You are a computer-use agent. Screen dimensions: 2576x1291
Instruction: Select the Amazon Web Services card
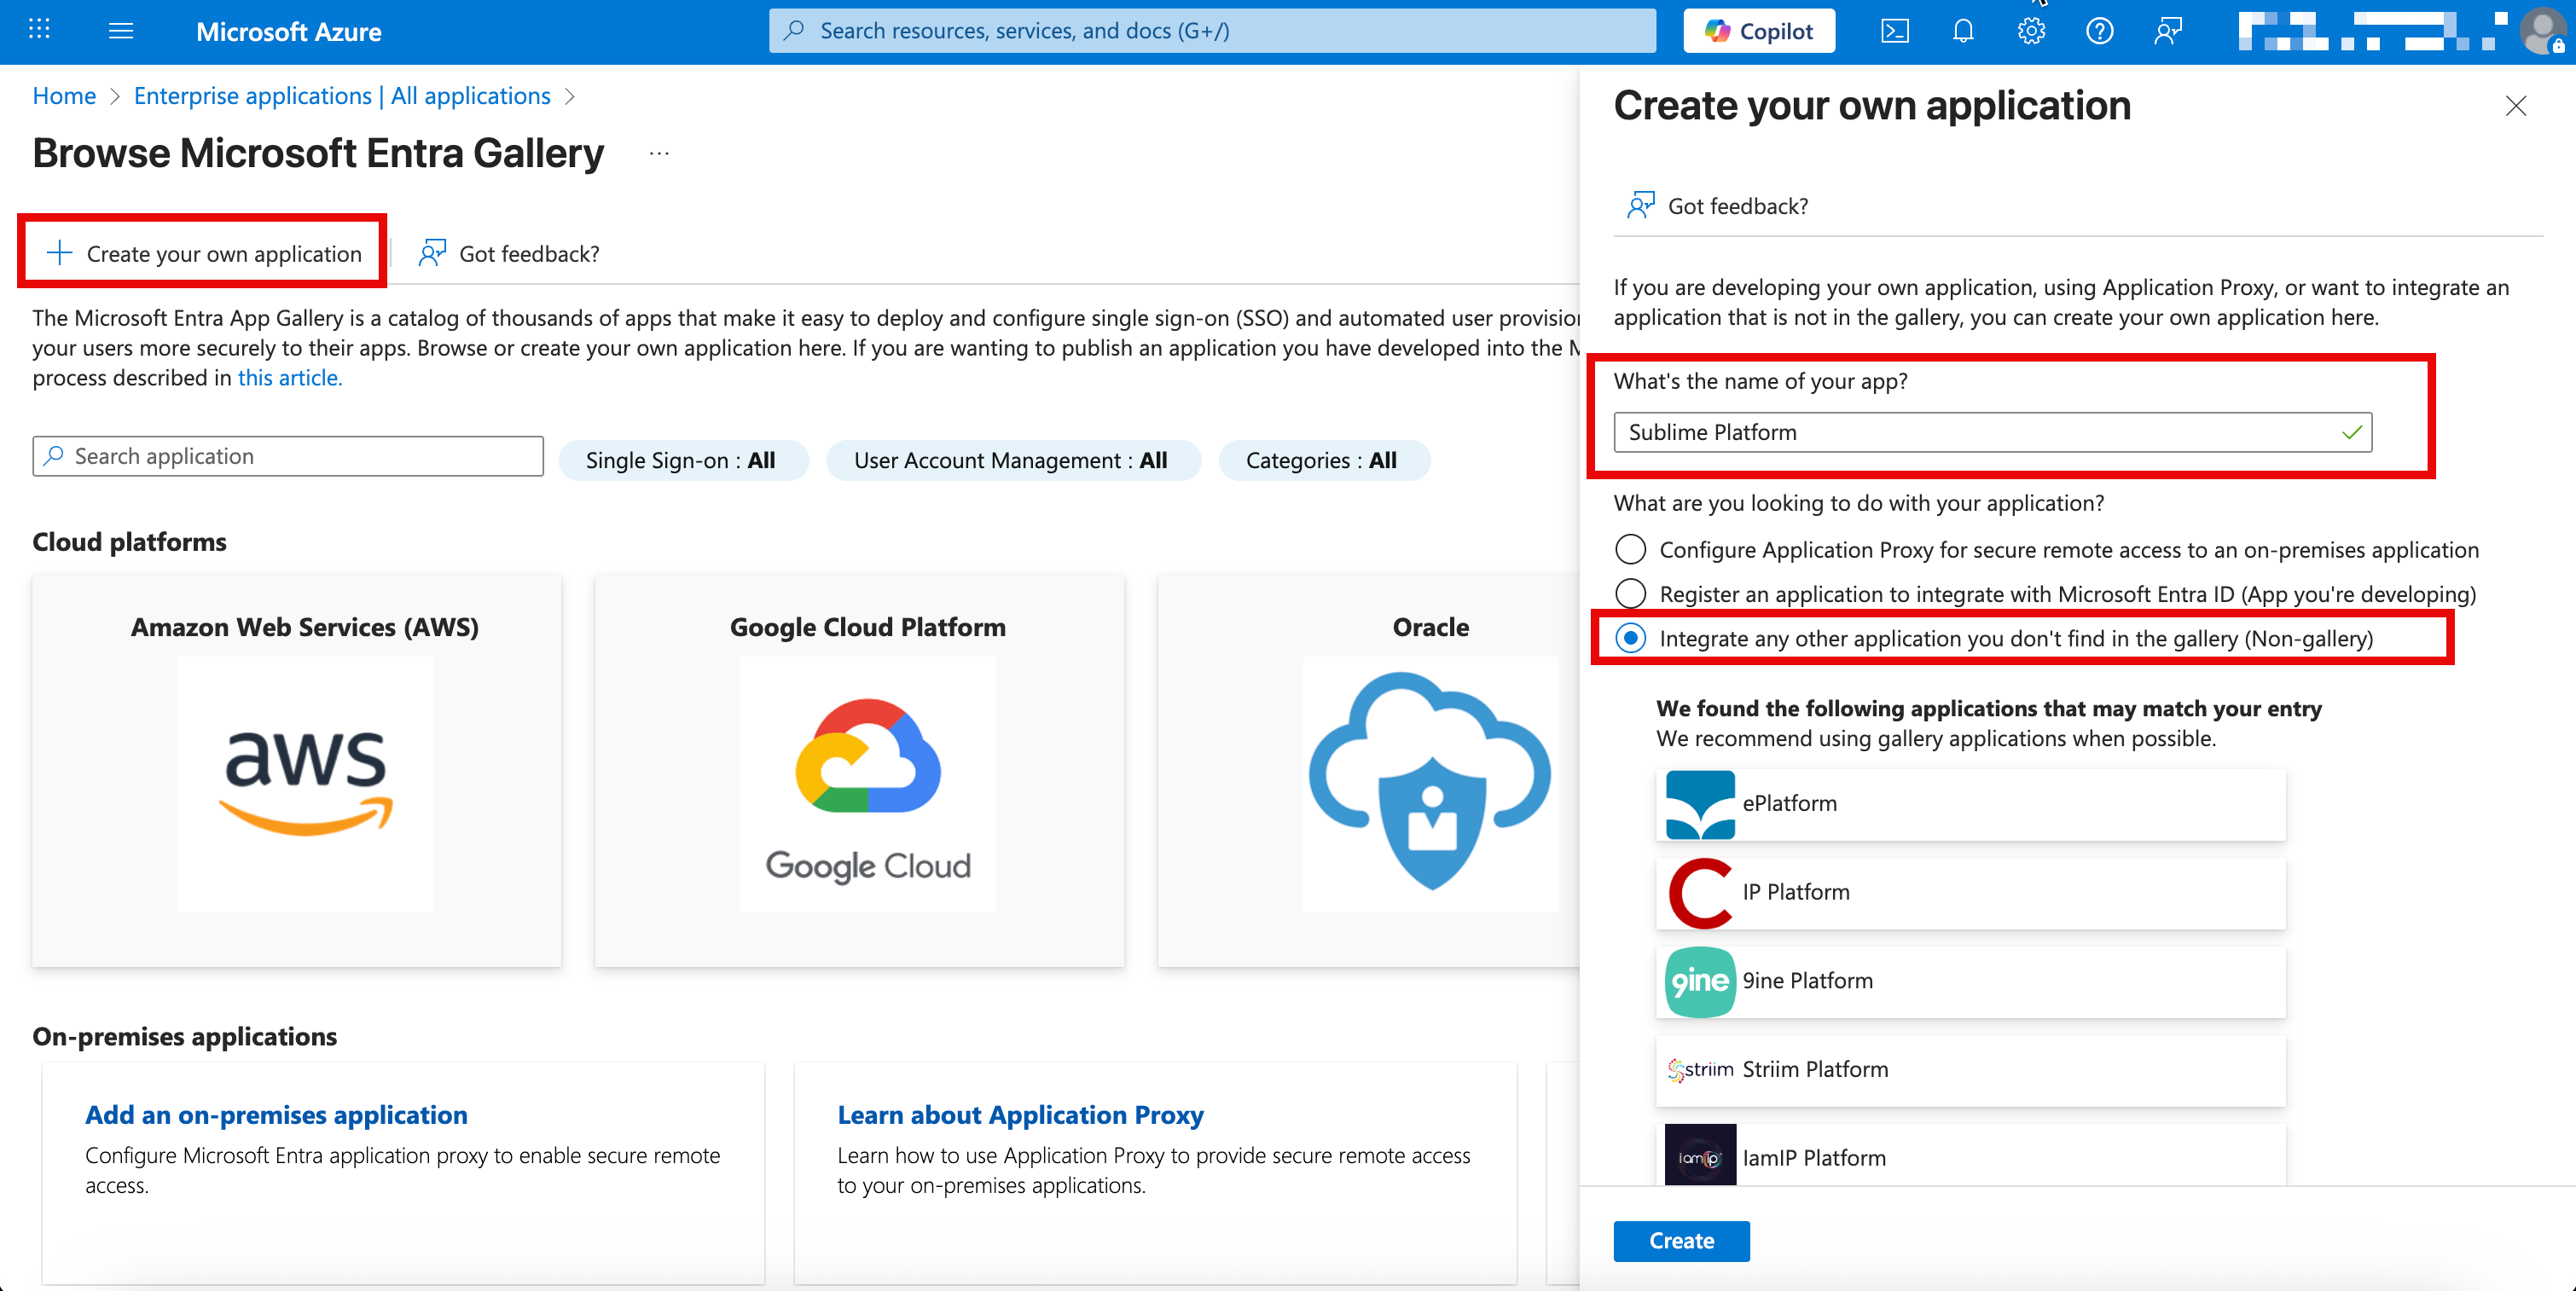[x=297, y=770]
